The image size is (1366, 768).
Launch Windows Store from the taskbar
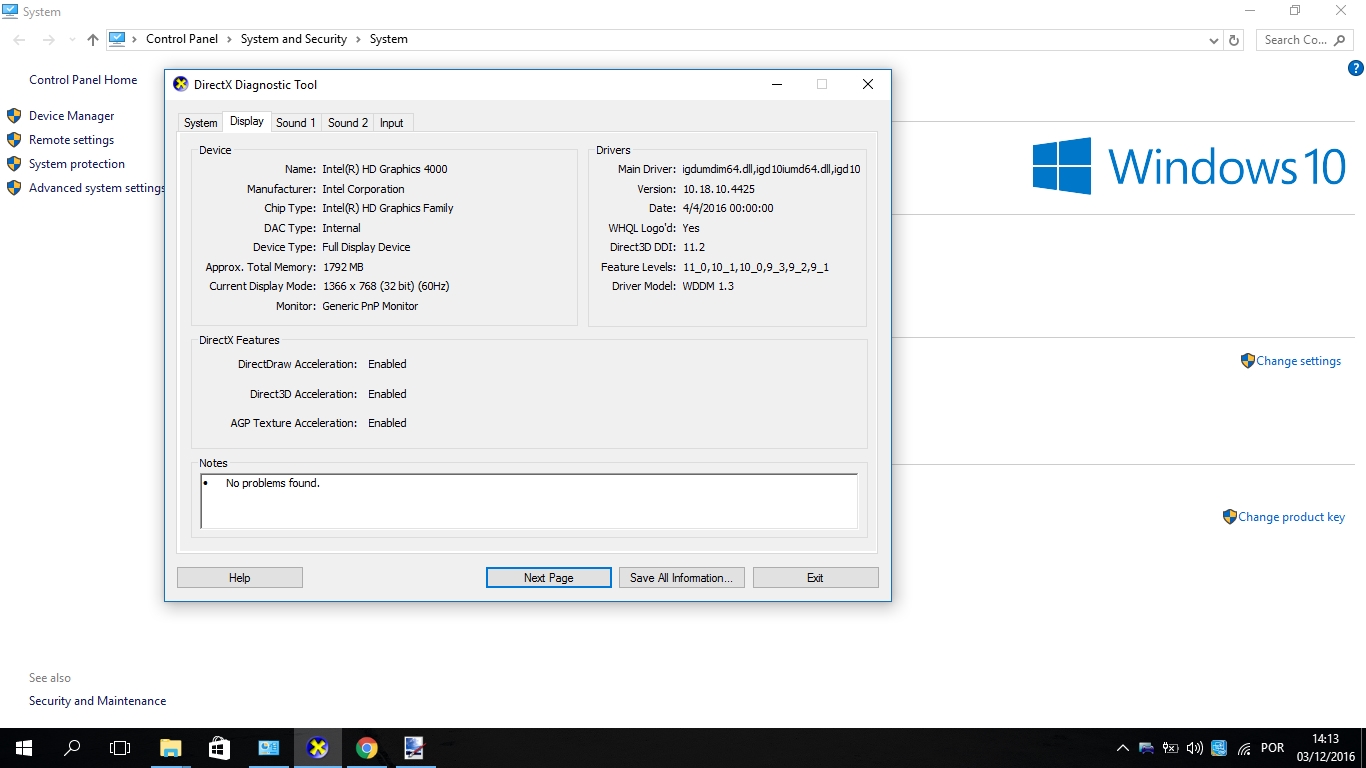coord(220,747)
